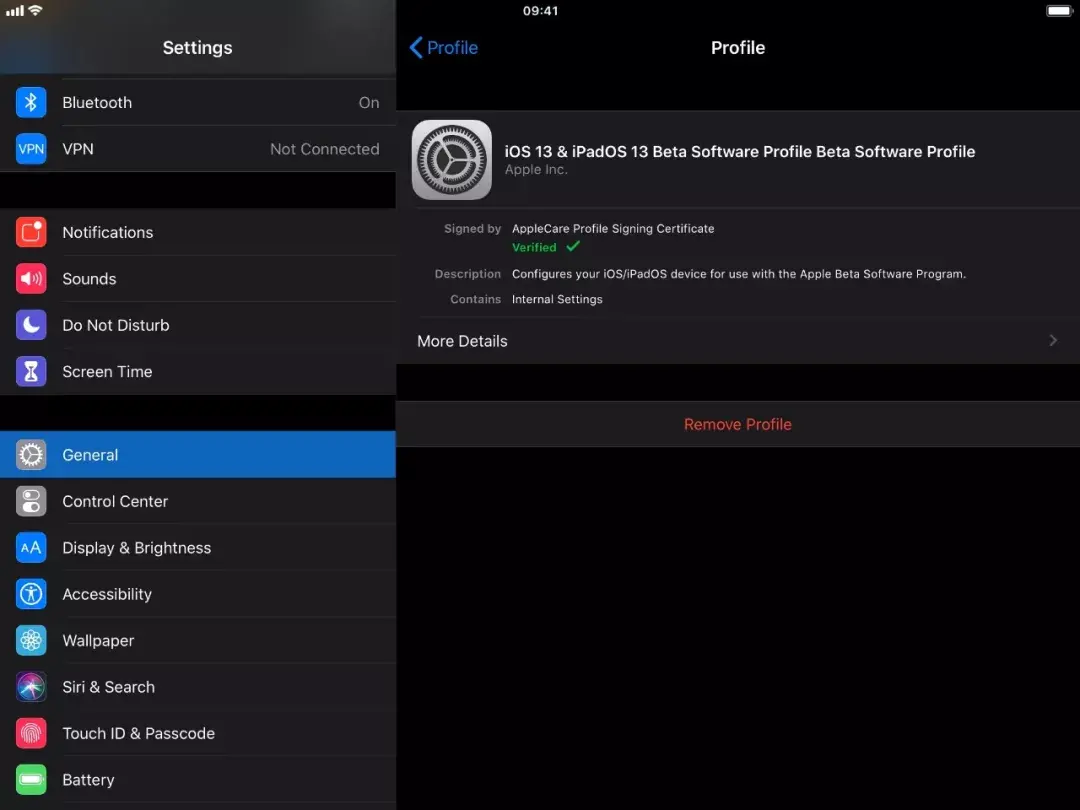Tap the Signed by label
This screenshot has width=1080, height=810.
(x=472, y=229)
